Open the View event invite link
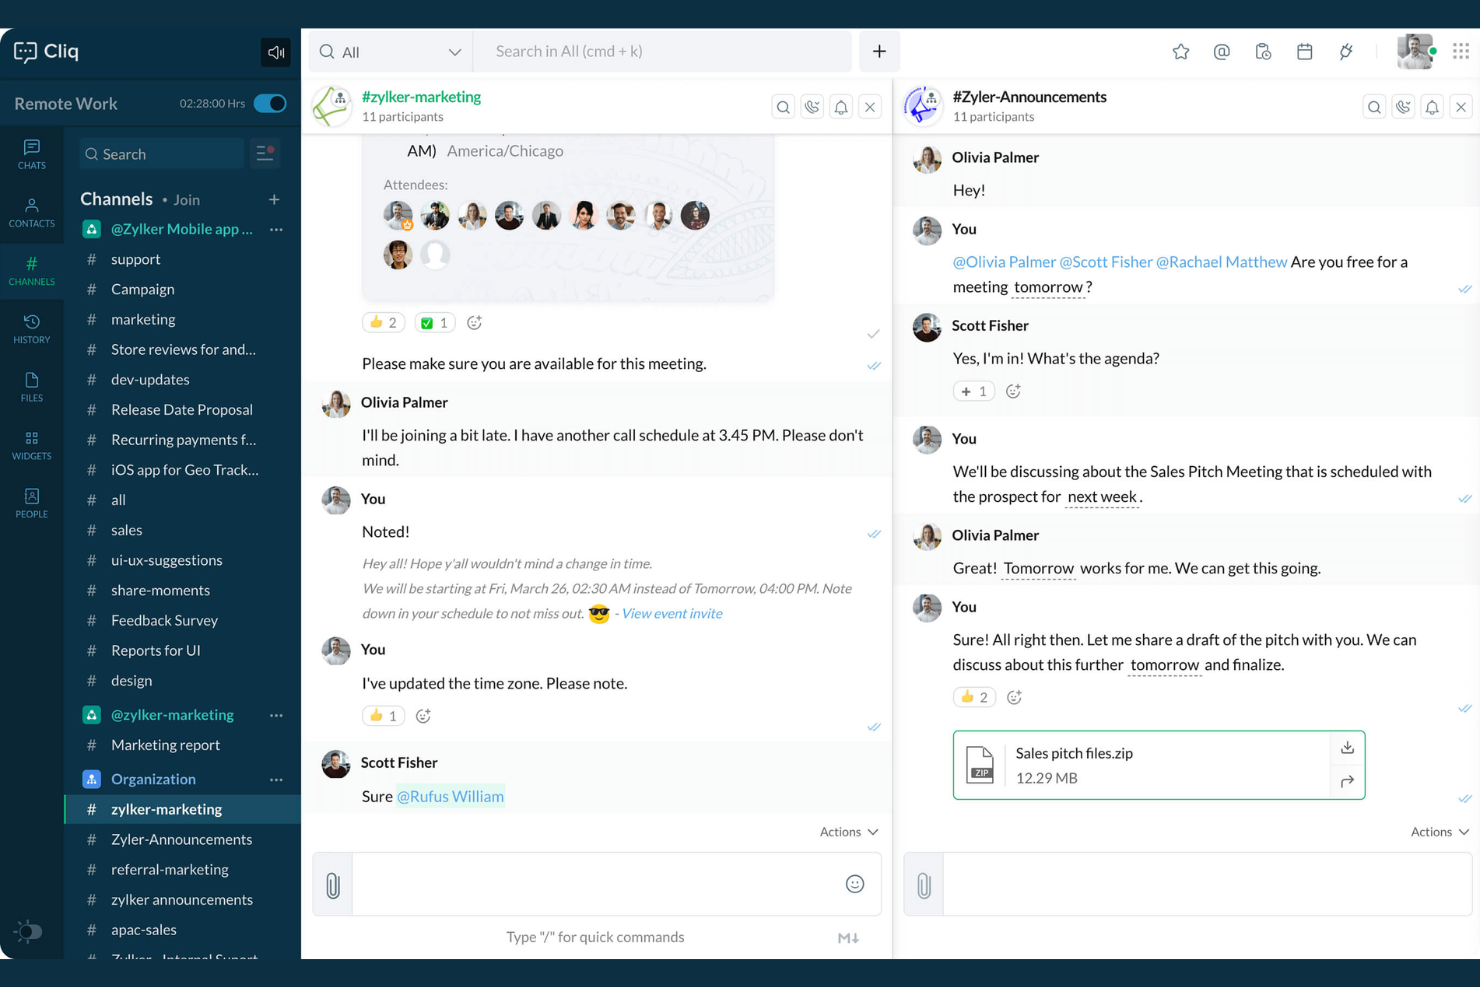Viewport: 1480px width, 987px height. pyautogui.click(x=672, y=614)
